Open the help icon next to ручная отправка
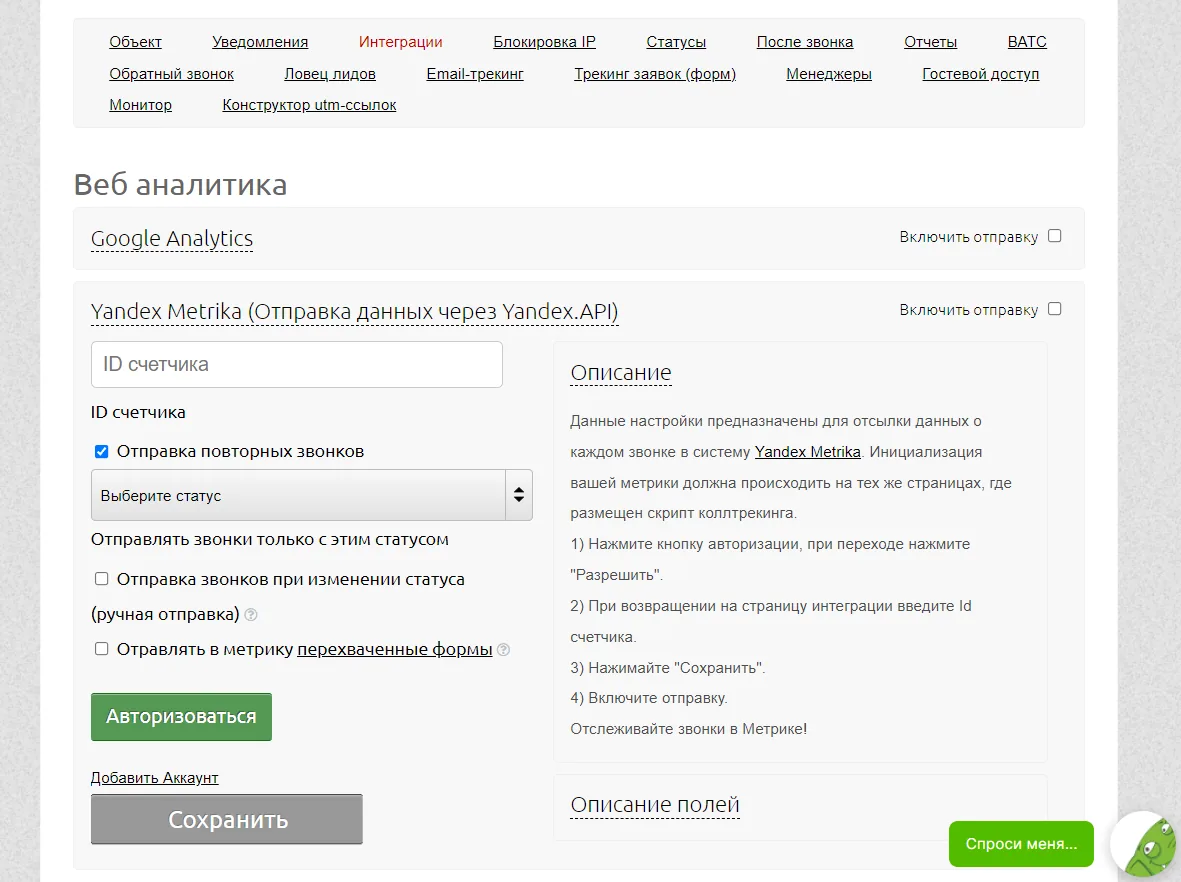This screenshot has width=1181, height=882. (x=252, y=615)
